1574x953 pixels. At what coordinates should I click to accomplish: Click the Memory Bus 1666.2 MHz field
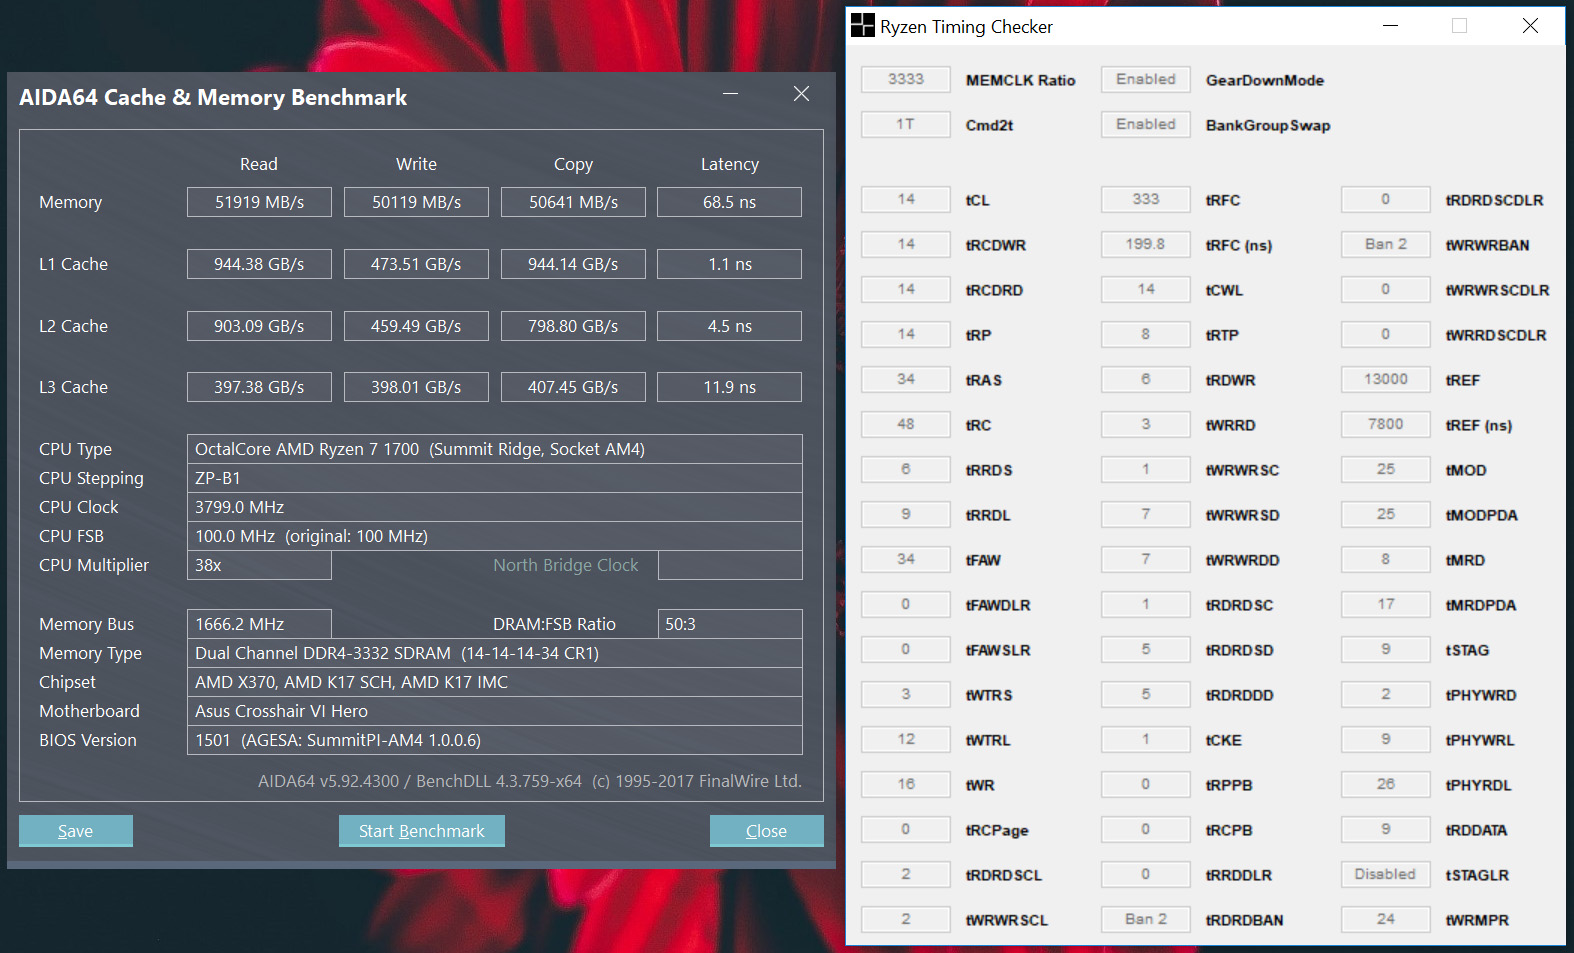pyautogui.click(x=259, y=624)
